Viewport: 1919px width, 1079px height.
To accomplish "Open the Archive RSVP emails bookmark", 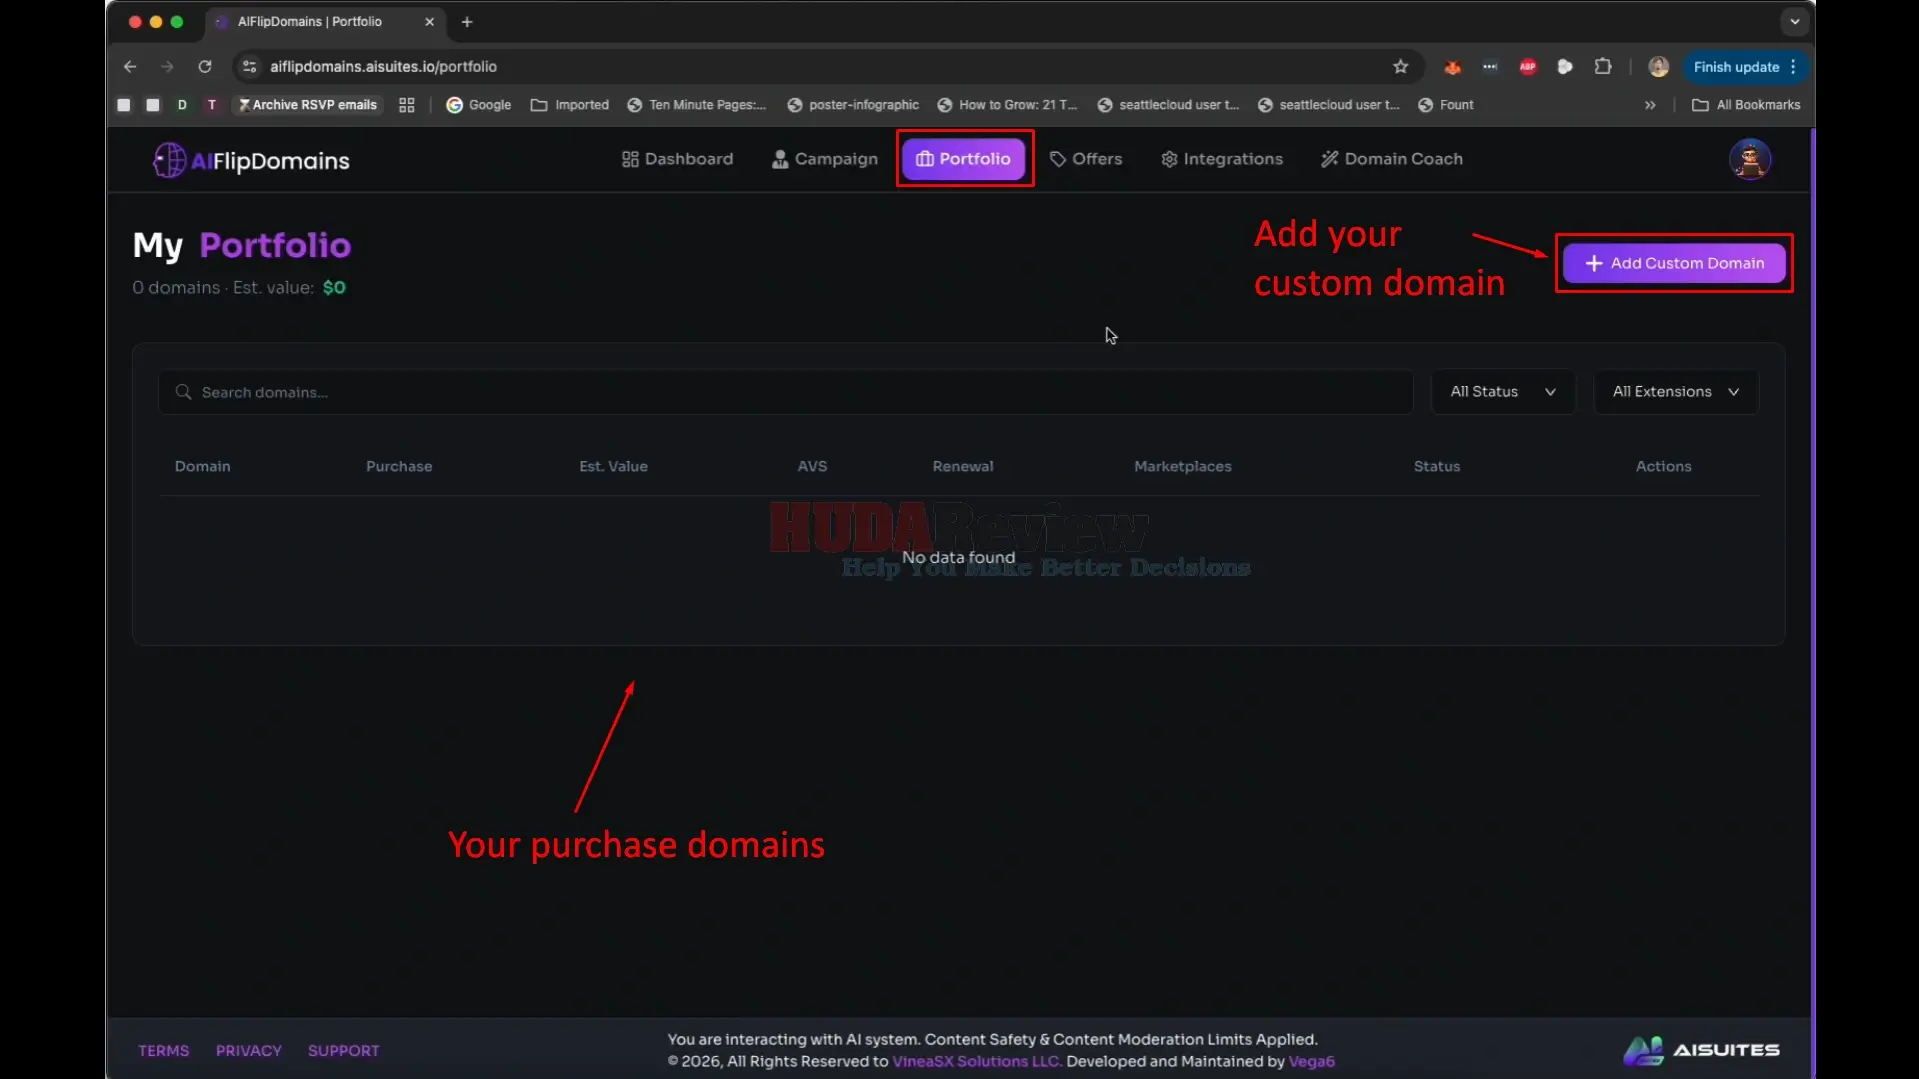I will pos(308,105).
